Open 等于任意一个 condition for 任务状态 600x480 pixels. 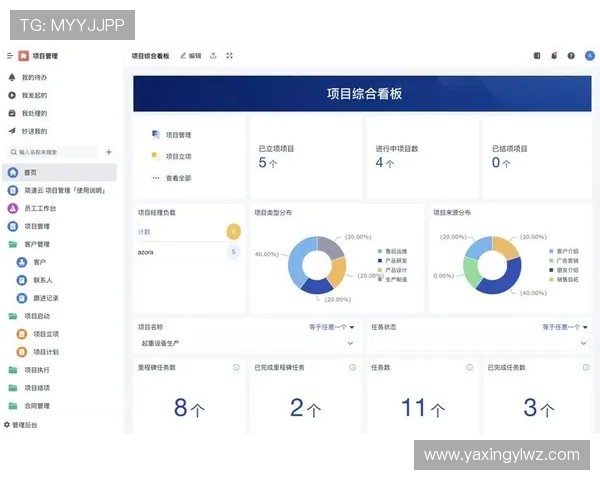pyautogui.click(x=565, y=327)
